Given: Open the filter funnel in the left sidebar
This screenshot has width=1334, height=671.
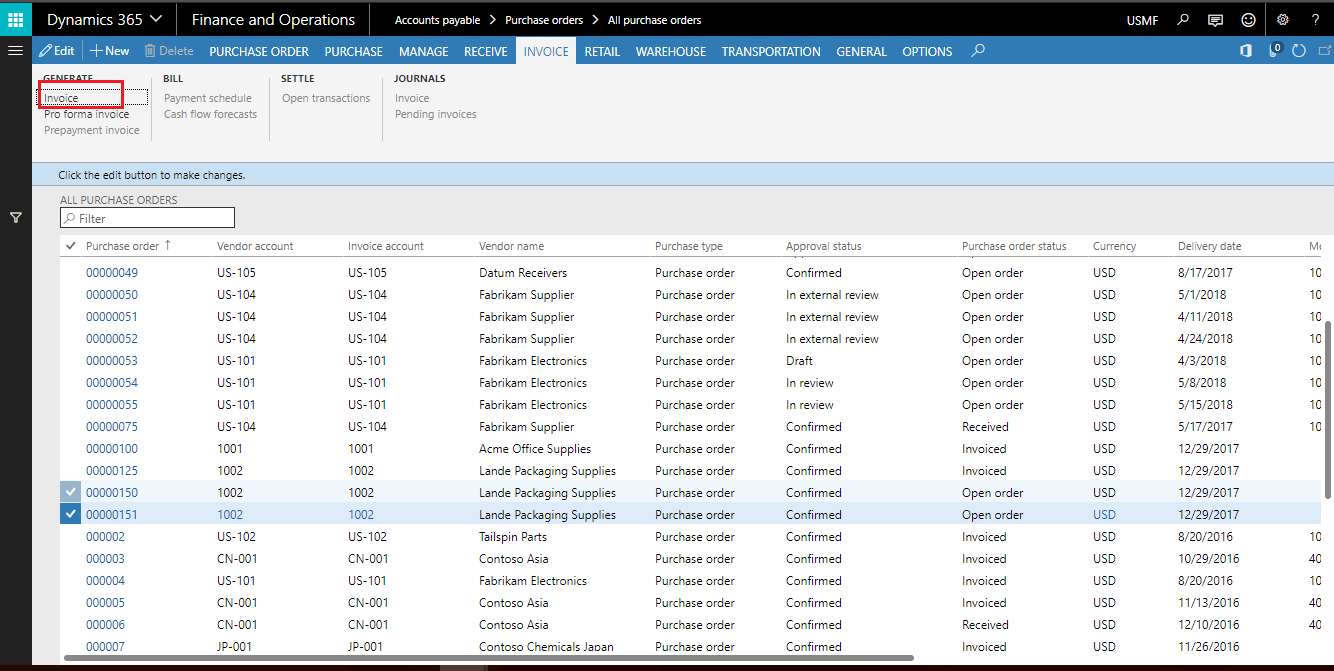Looking at the screenshot, I should click(x=15, y=216).
